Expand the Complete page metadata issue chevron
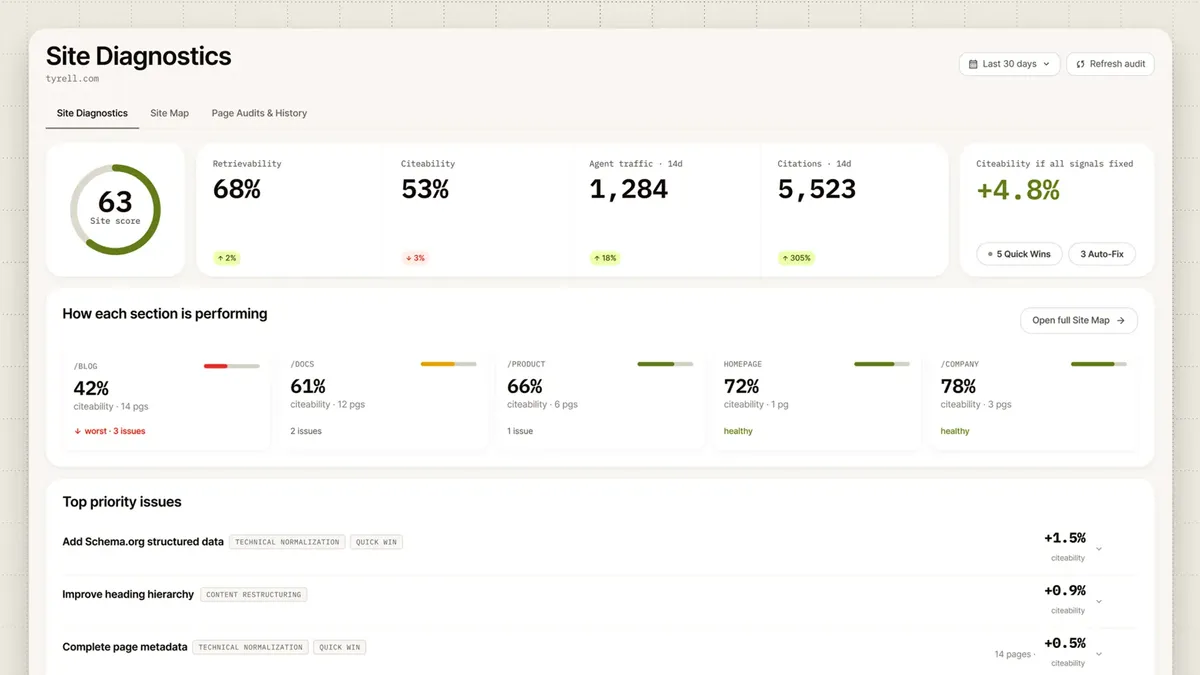1200x675 pixels. (1099, 654)
